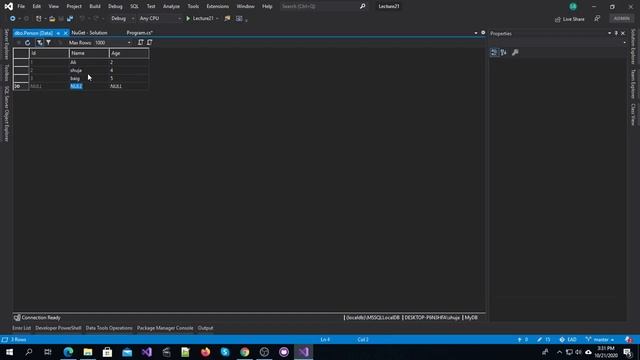Open Firefox from the taskbar

click(205, 352)
